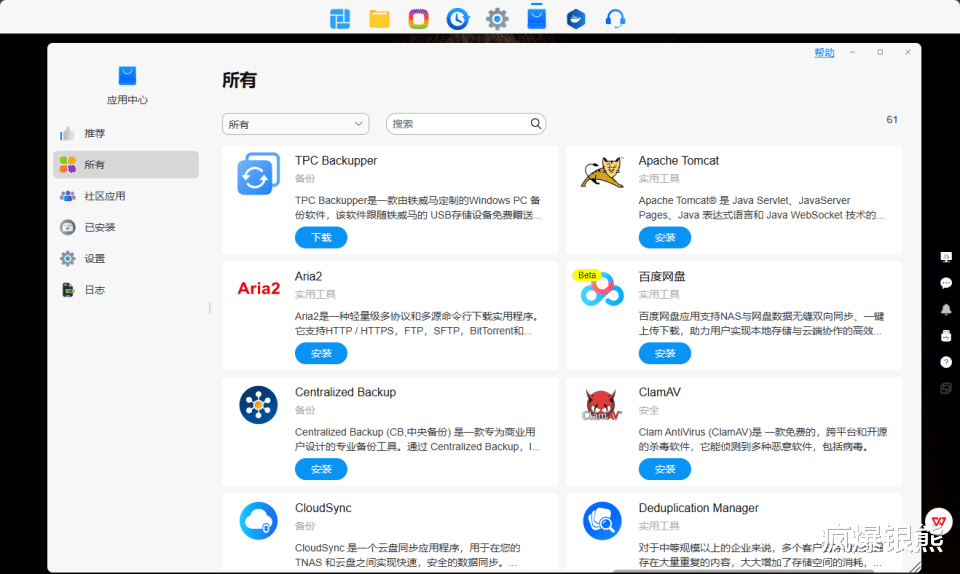This screenshot has height=574, width=960.
Task: Open the question mark help icon on right edge
Action: pyautogui.click(x=946, y=362)
